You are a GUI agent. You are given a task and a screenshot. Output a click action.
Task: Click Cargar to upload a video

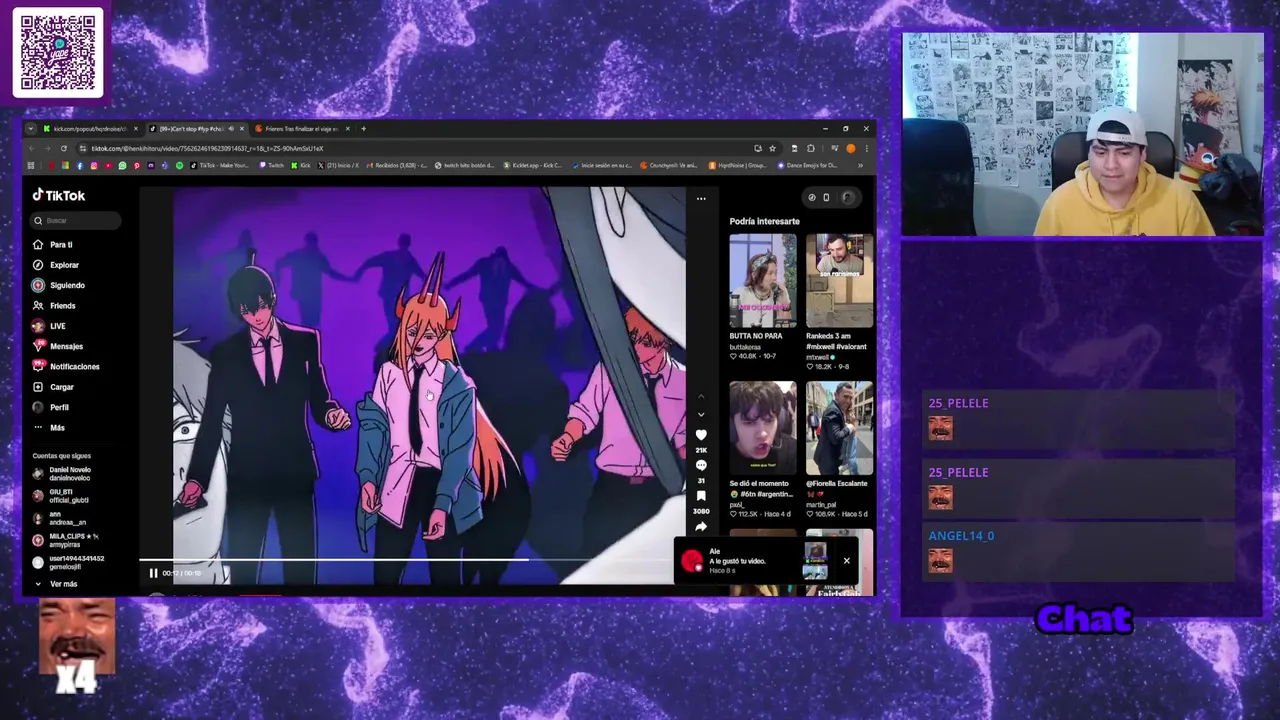(53, 387)
